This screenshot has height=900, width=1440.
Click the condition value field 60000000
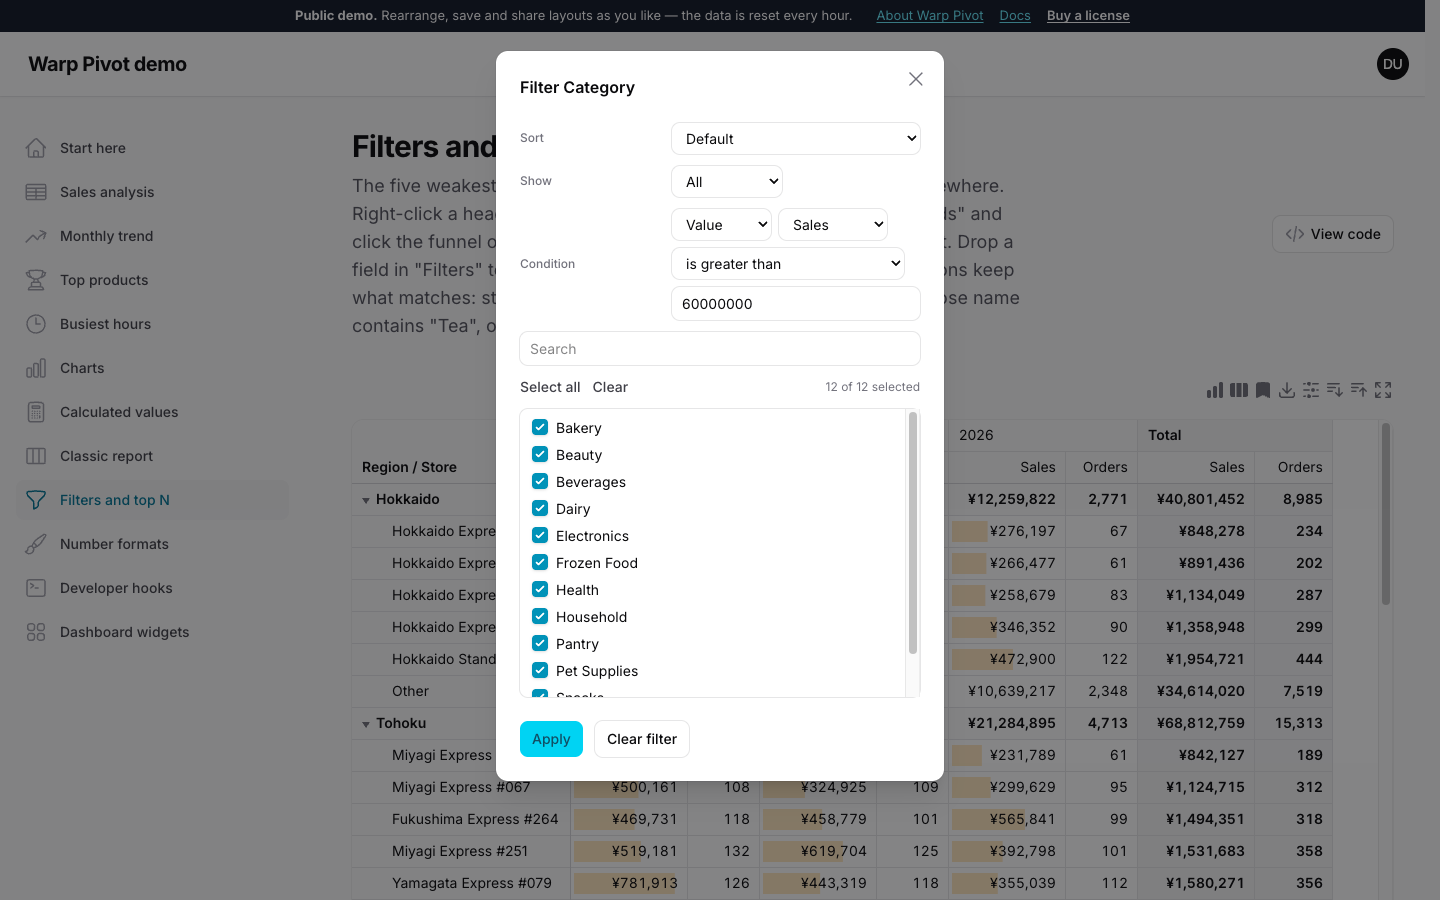pyautogui.click(x=796, y=304)
